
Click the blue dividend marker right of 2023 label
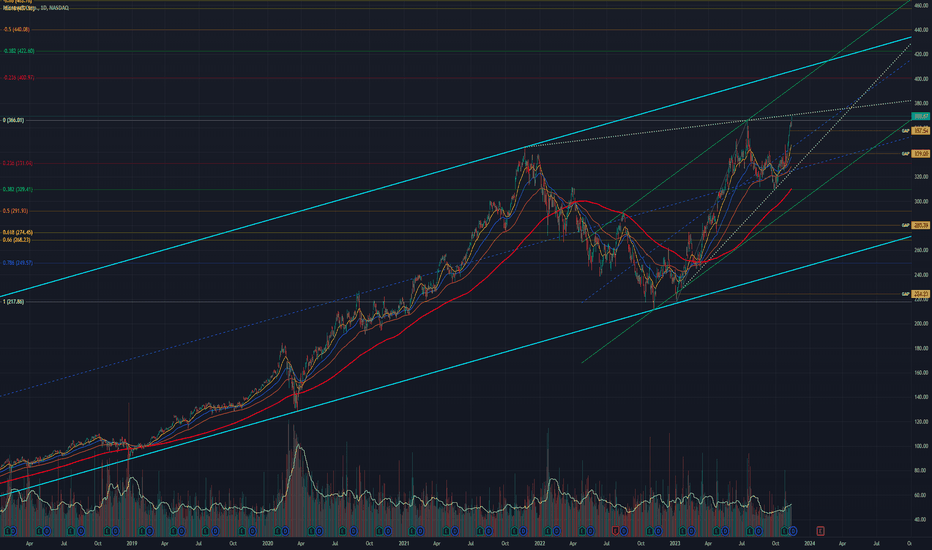(x=691, y=530)
